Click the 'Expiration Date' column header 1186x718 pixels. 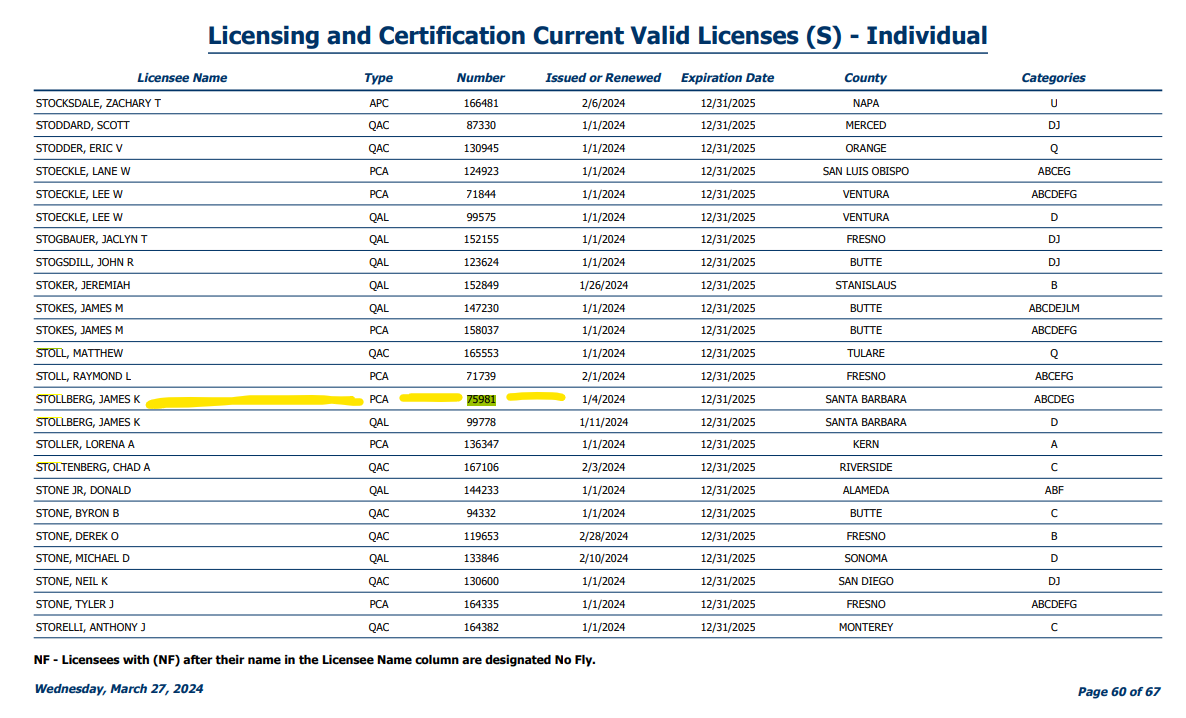727,78
